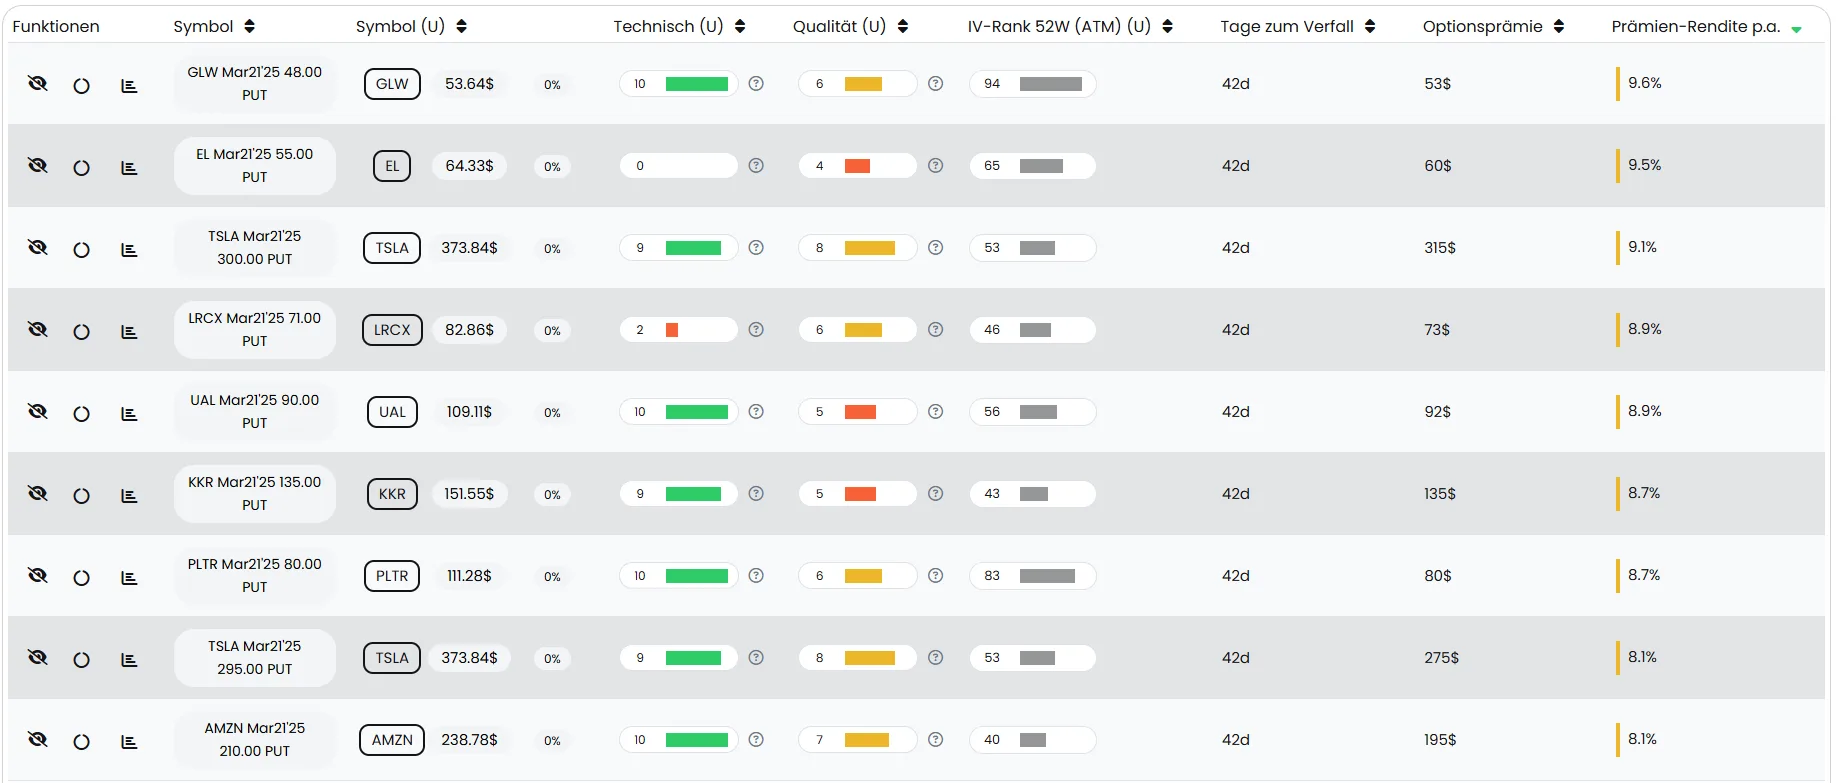The image size is (1836, 783).
Task: Click the GLW technical score bar
Action: [679, 84]
